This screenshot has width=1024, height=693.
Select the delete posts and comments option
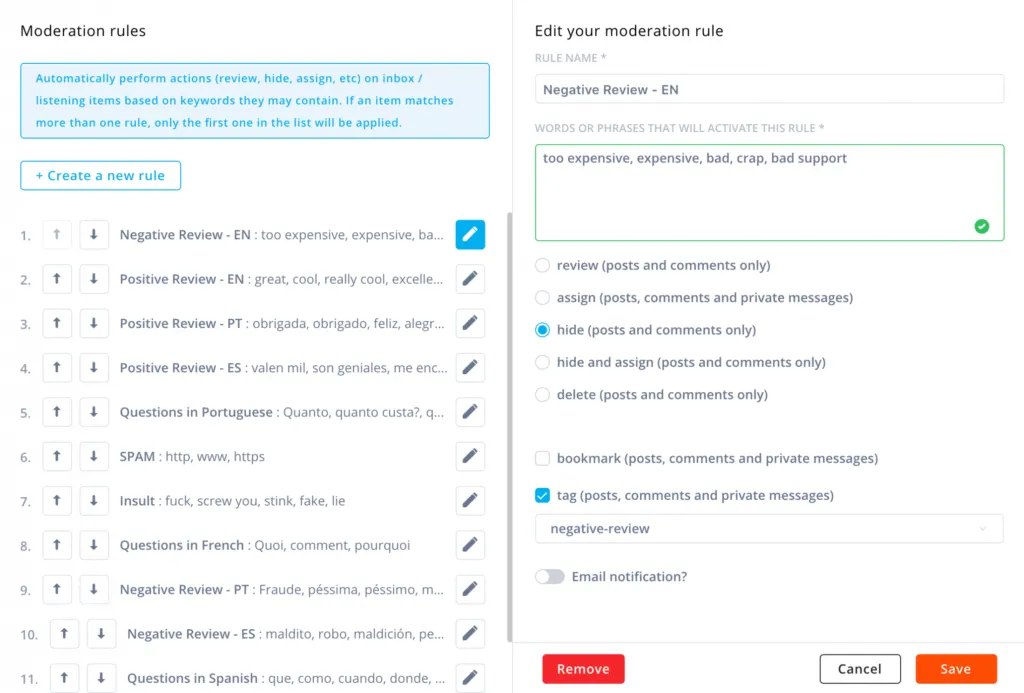(543, 395)
